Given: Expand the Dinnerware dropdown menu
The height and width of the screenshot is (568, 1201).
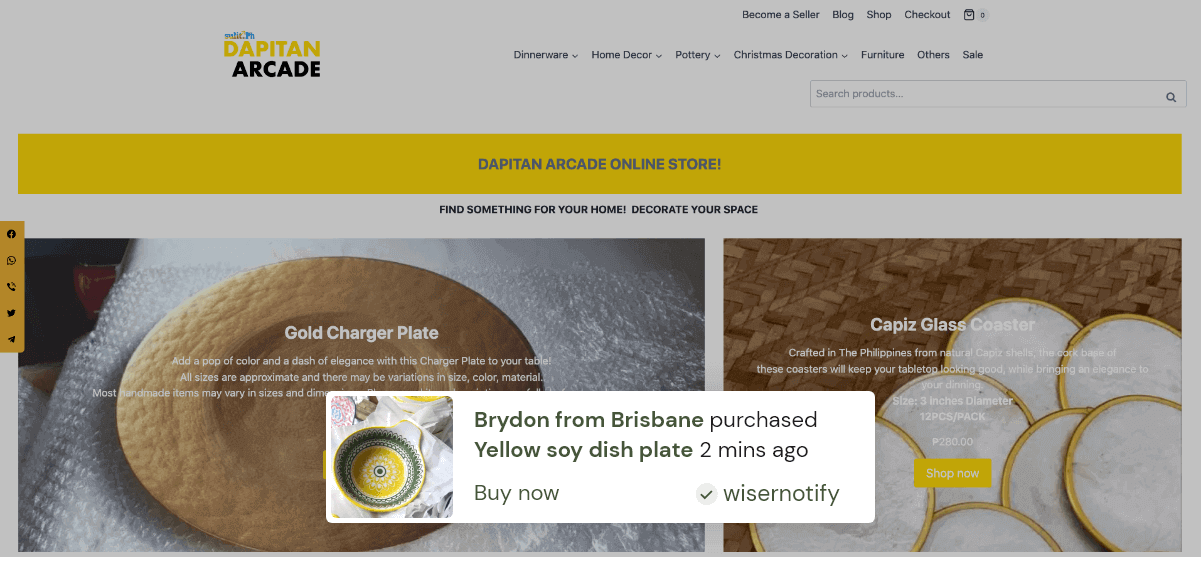Looking at the screenshot, I should click(x=546, y=55).
